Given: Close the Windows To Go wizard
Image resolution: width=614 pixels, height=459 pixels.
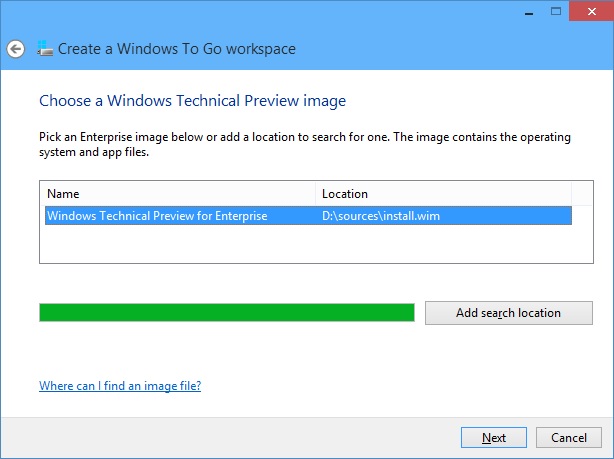Looking at the screenshot, I should [592, 11].
